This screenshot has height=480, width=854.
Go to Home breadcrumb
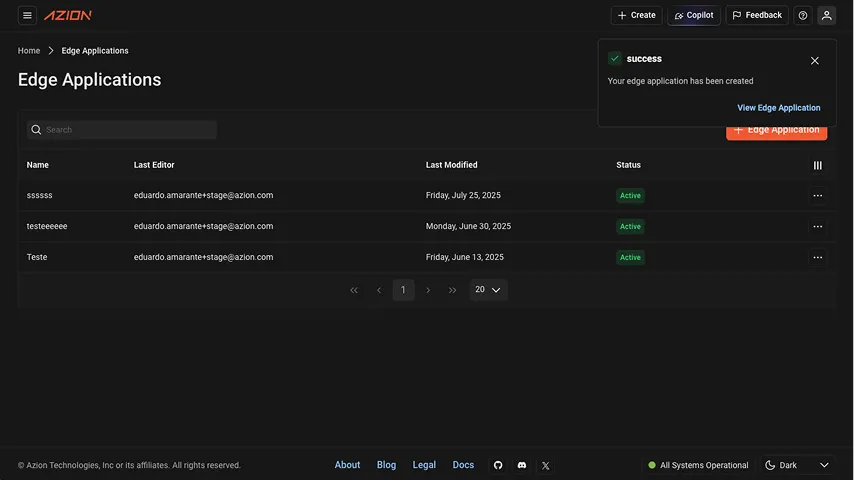pos(29,50)
